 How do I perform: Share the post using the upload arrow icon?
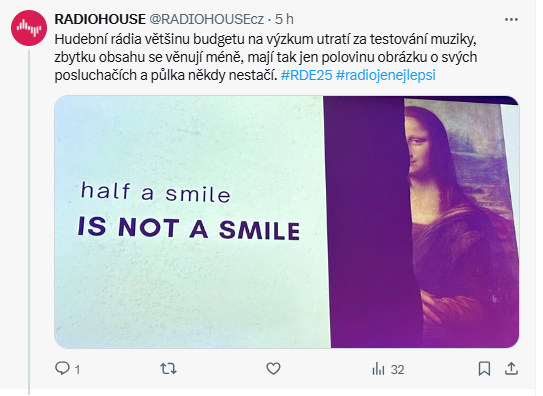(x=511, y=369)
